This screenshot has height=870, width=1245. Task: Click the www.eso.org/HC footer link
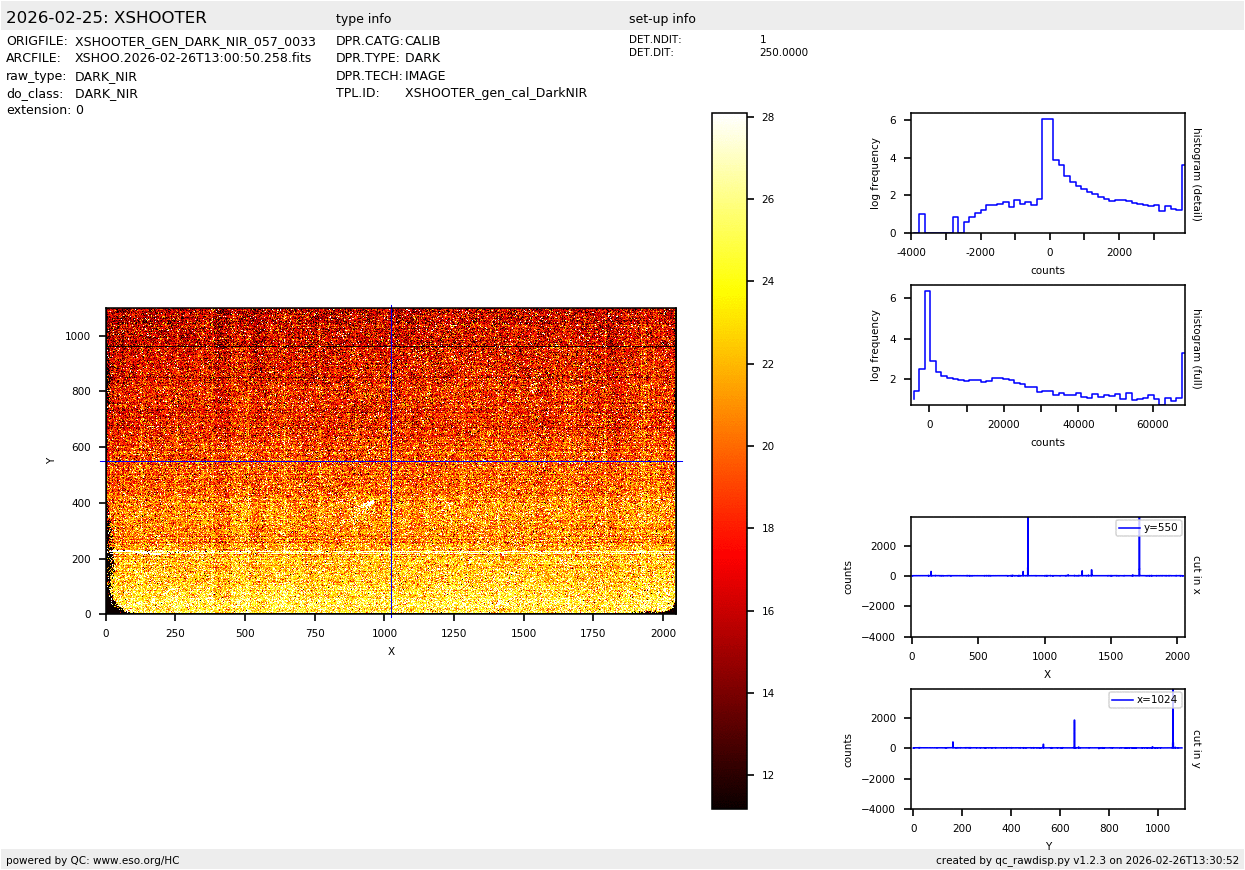tap(136, 860)
